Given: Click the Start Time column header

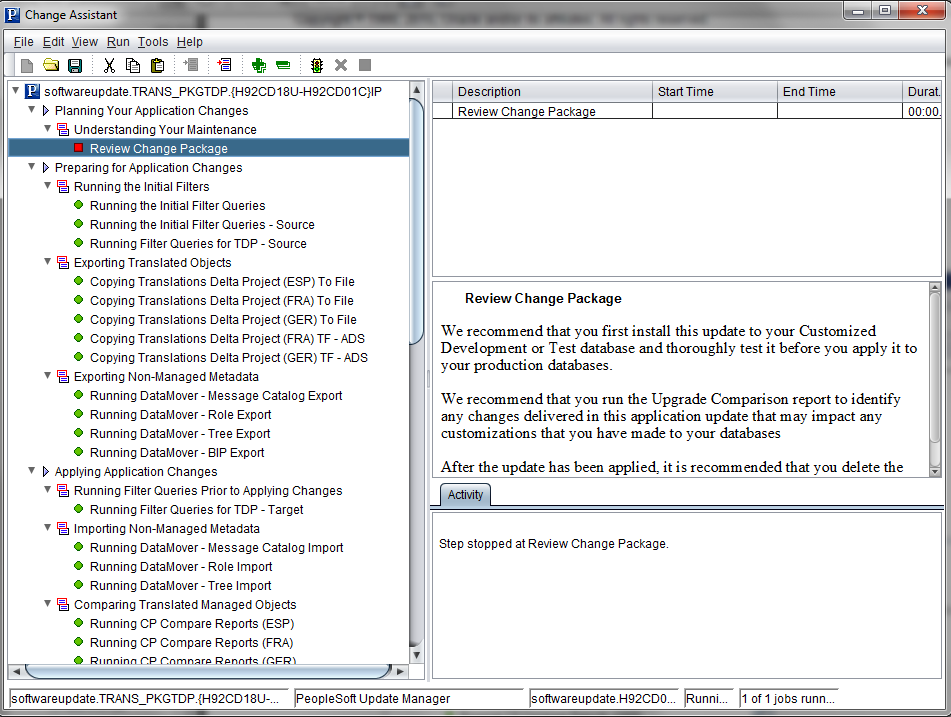Looking at the screenshot, I should click(x=715, y=92).
